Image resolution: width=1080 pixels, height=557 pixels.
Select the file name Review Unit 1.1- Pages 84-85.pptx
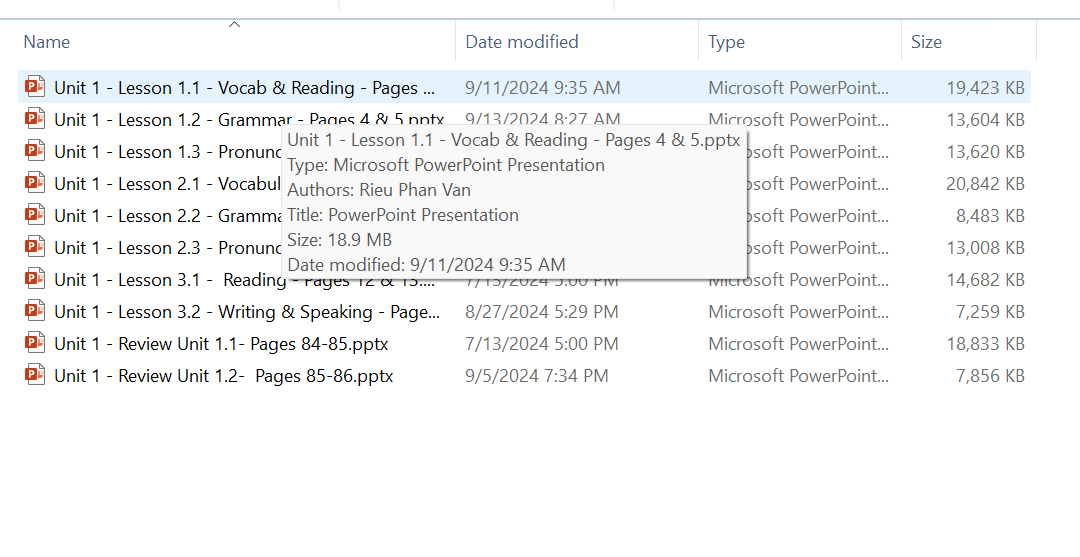pos(221,344)
